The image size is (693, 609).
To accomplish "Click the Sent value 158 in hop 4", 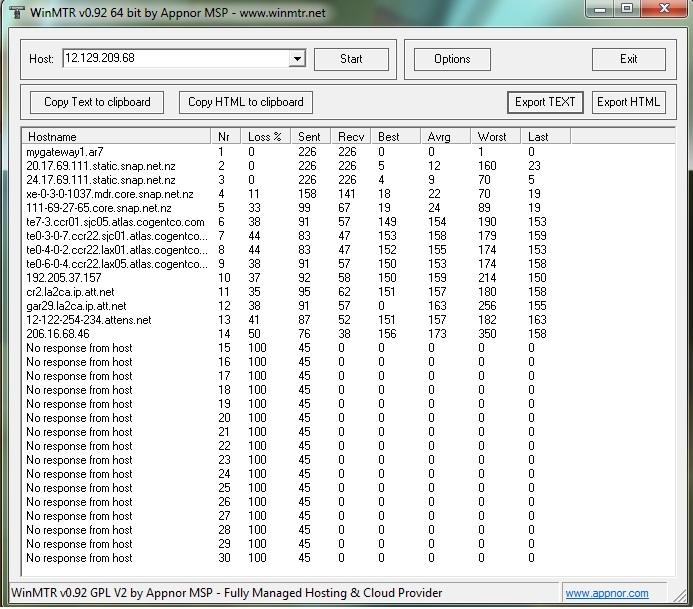I will tap(307, 194).
